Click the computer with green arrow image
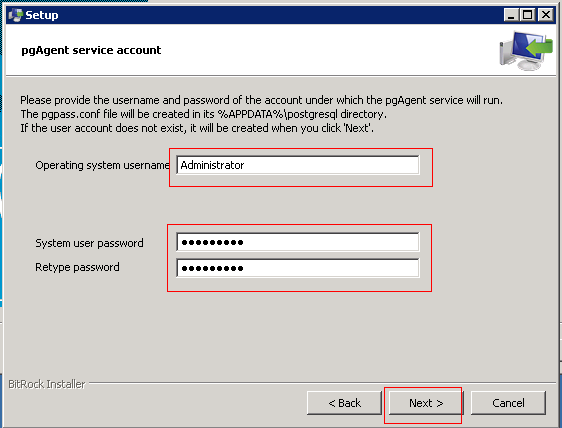Screen dimensions: 562x428 pyautogui.click(x=526, y=51)
